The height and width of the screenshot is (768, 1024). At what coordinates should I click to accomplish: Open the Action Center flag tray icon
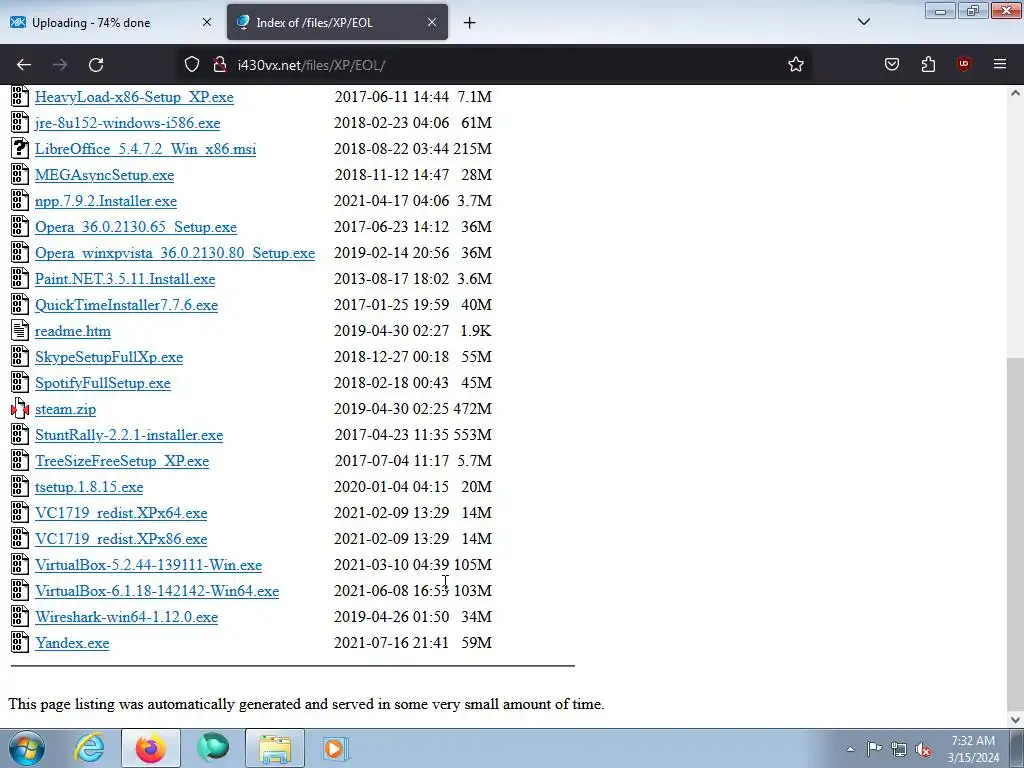(874, 748)
